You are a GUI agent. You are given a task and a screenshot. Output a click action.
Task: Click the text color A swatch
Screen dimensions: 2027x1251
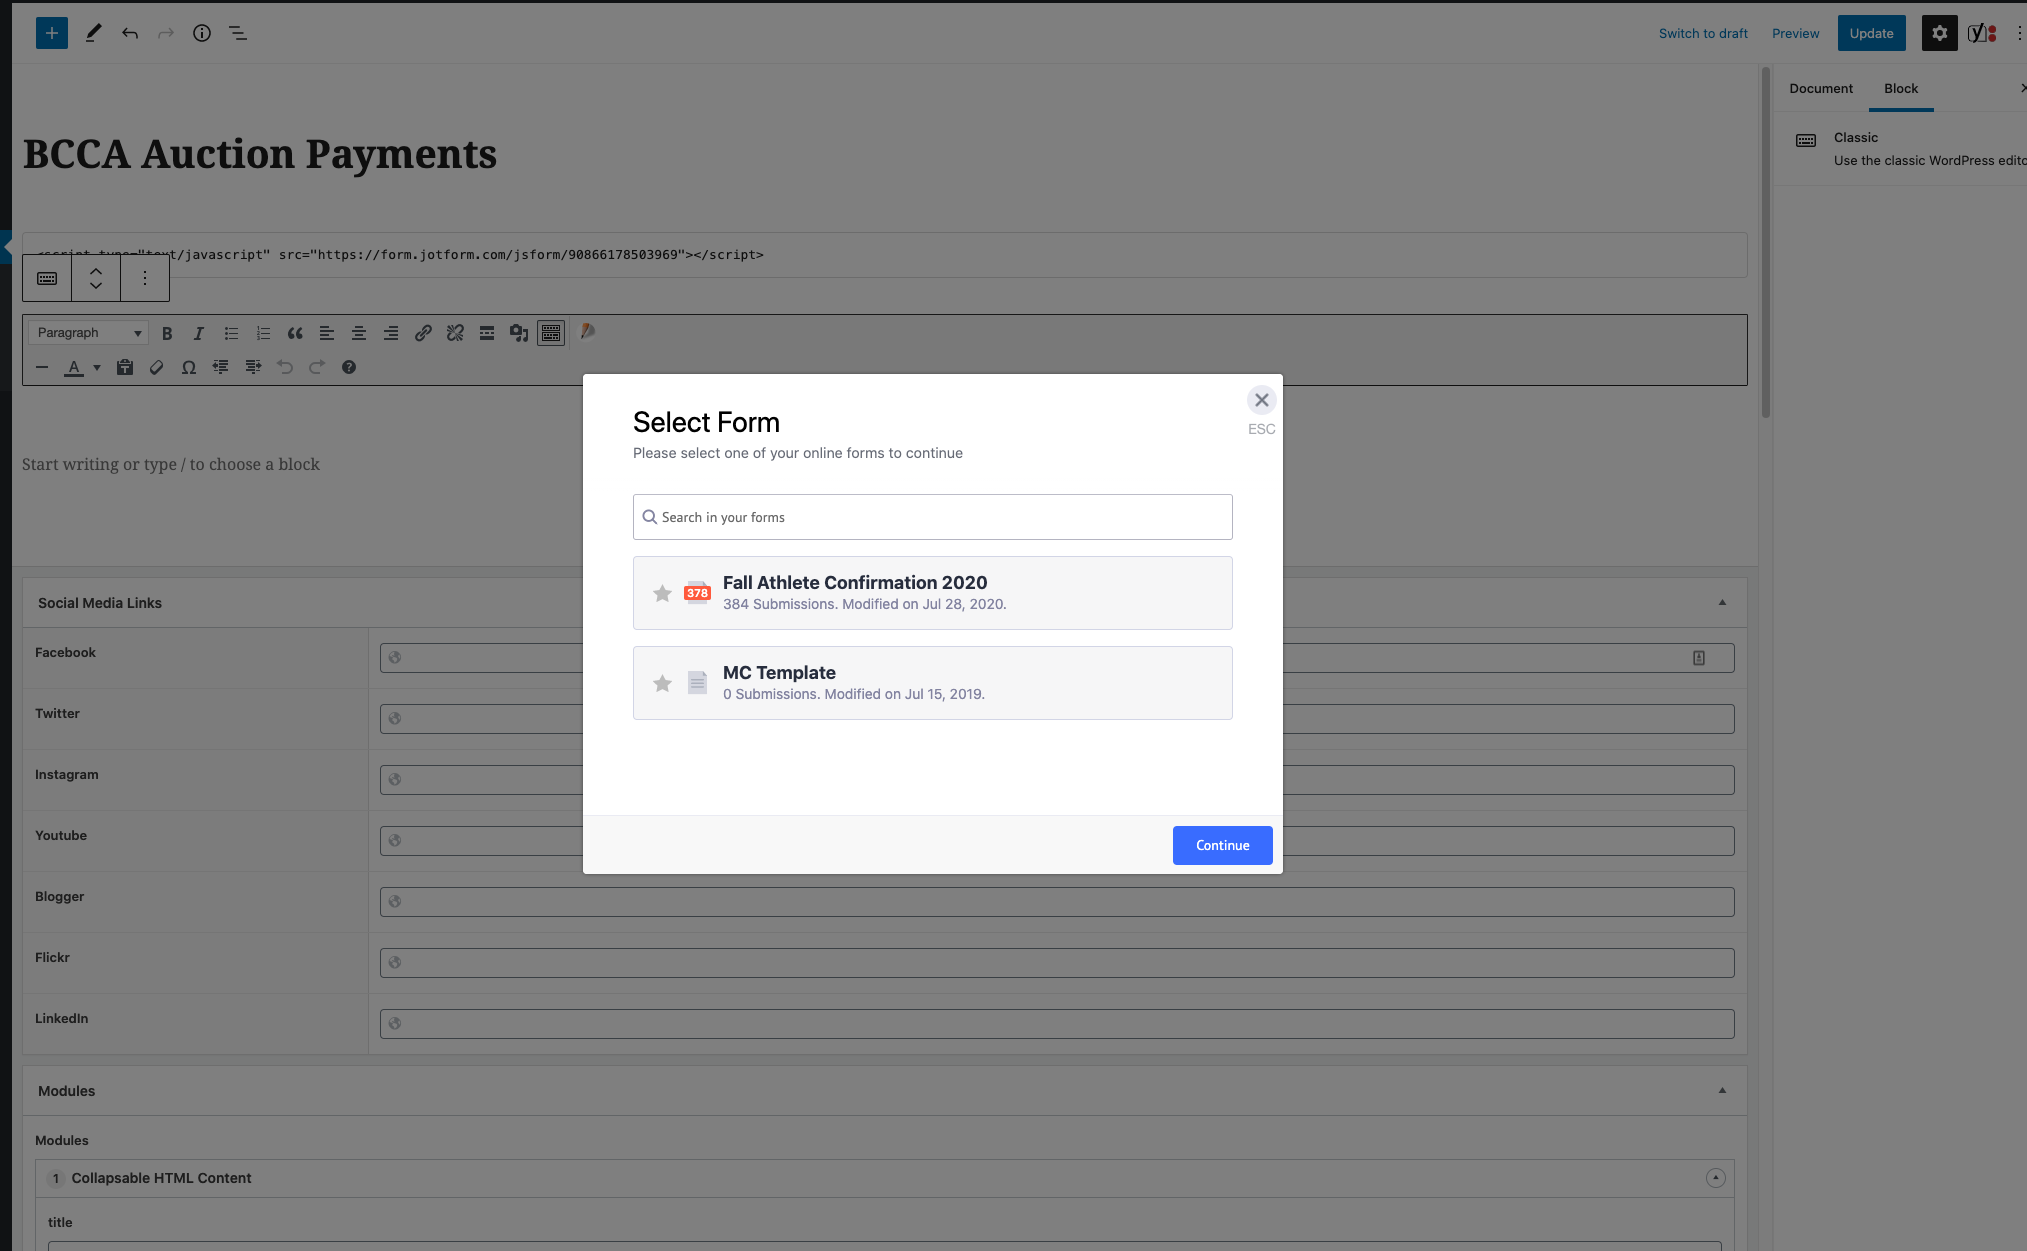(x=74, y=368)
